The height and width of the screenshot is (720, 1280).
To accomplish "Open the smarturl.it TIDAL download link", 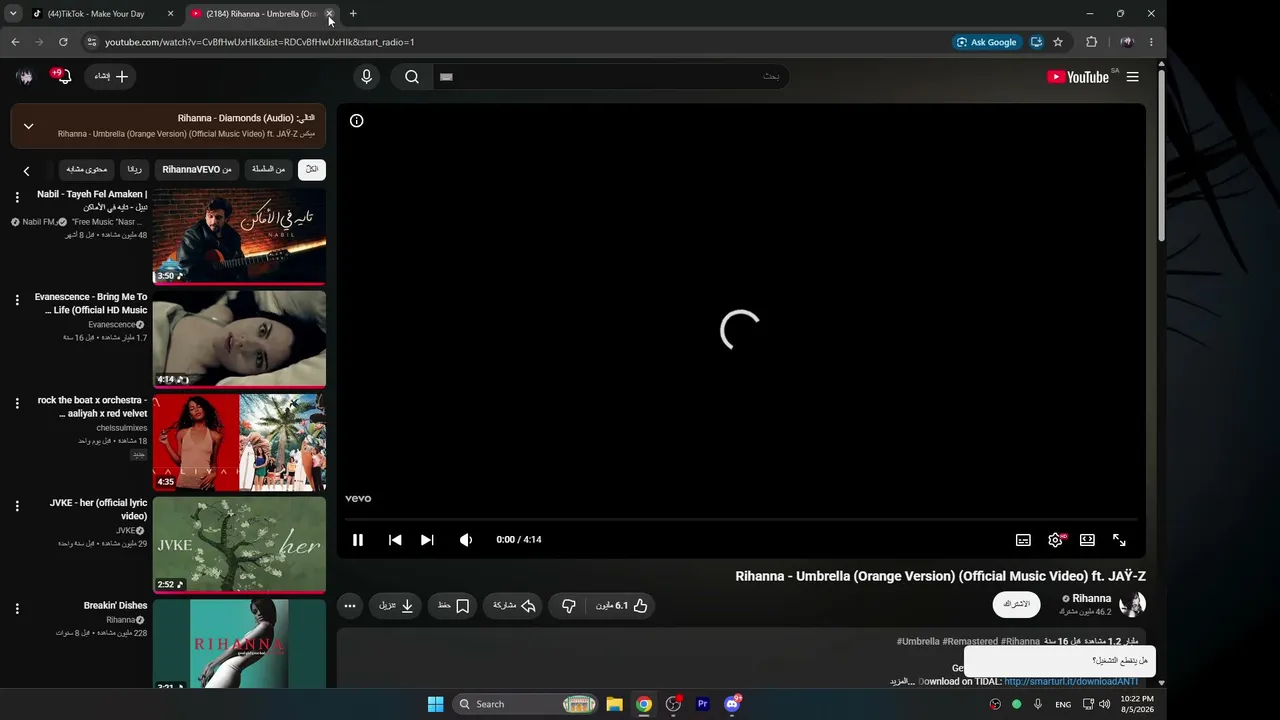I will (1071, 682).
